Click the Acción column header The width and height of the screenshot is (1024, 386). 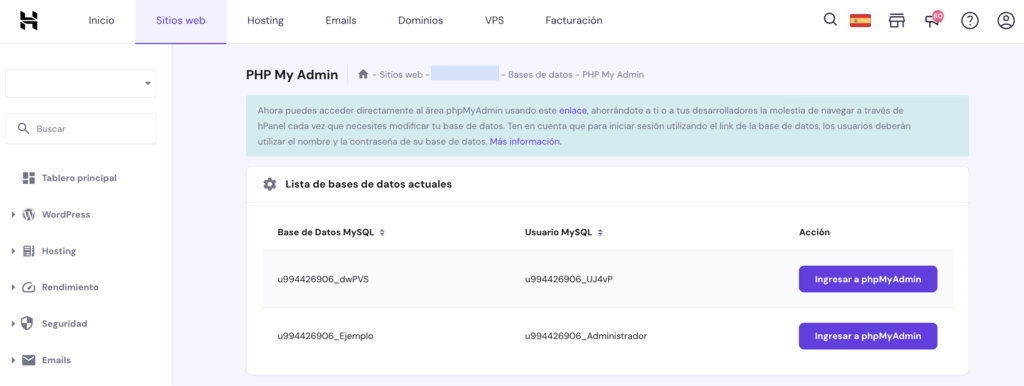814,233
